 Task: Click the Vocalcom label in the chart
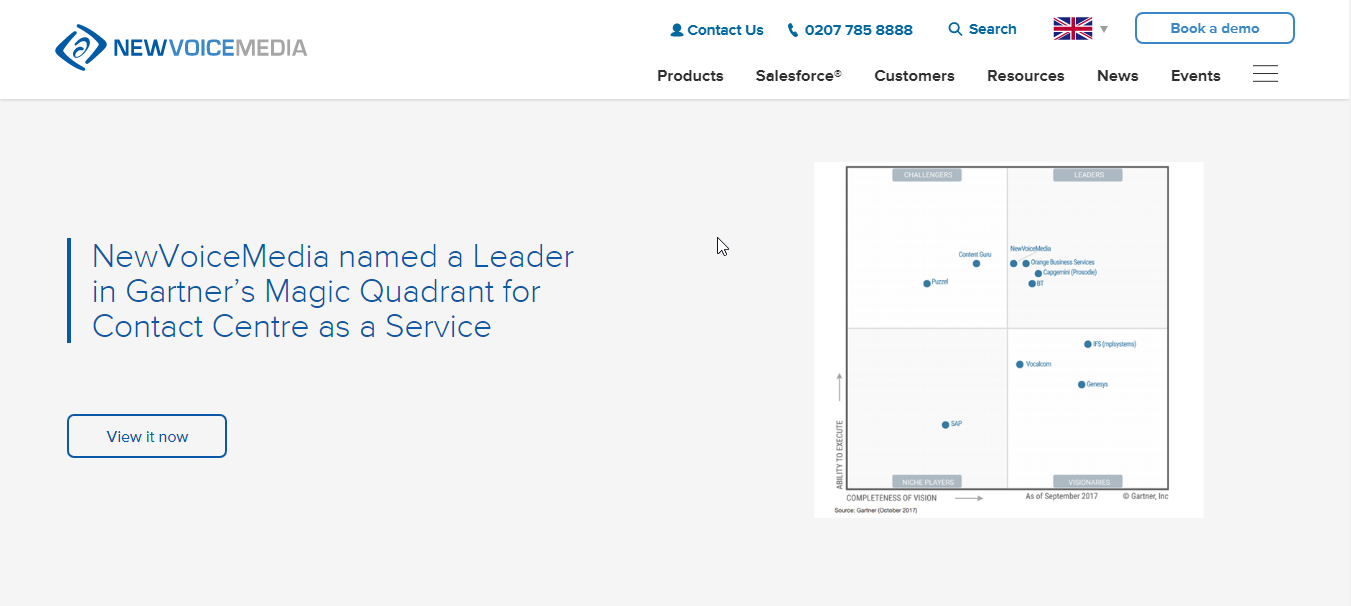(1038, 364)
